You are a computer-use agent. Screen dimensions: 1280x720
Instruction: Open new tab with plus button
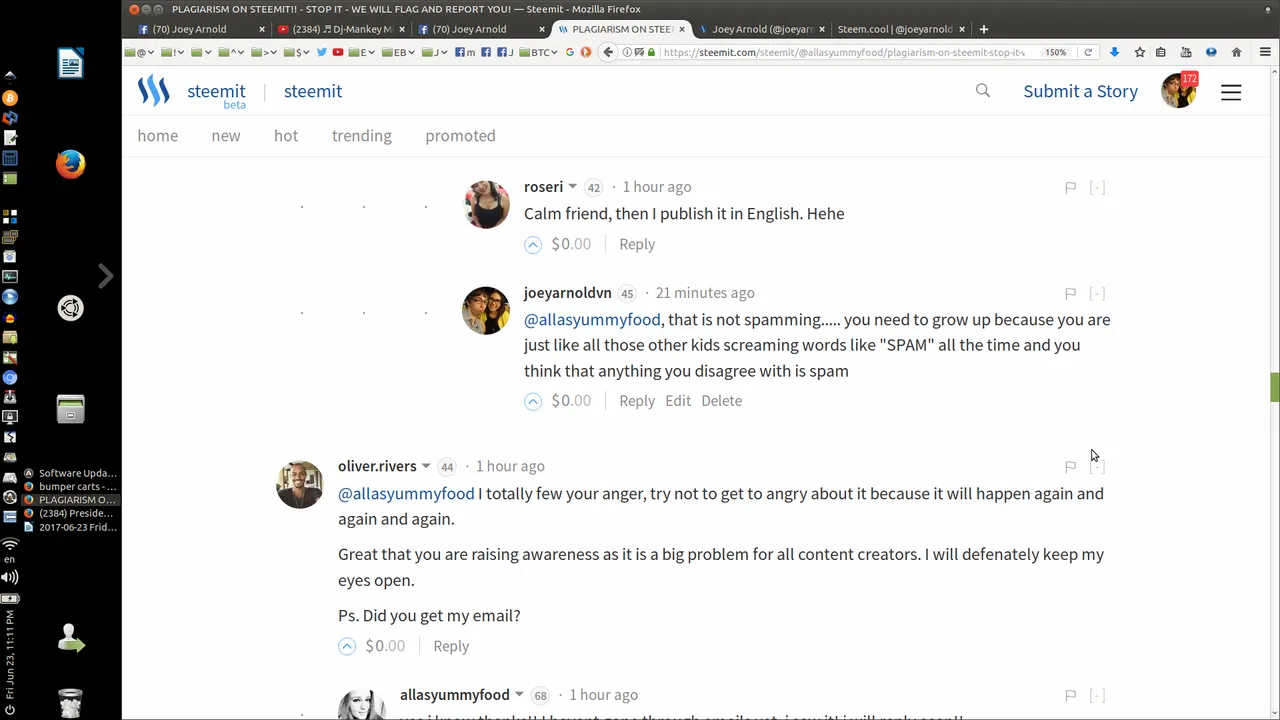pyautogui.click(x=984, y=29)
